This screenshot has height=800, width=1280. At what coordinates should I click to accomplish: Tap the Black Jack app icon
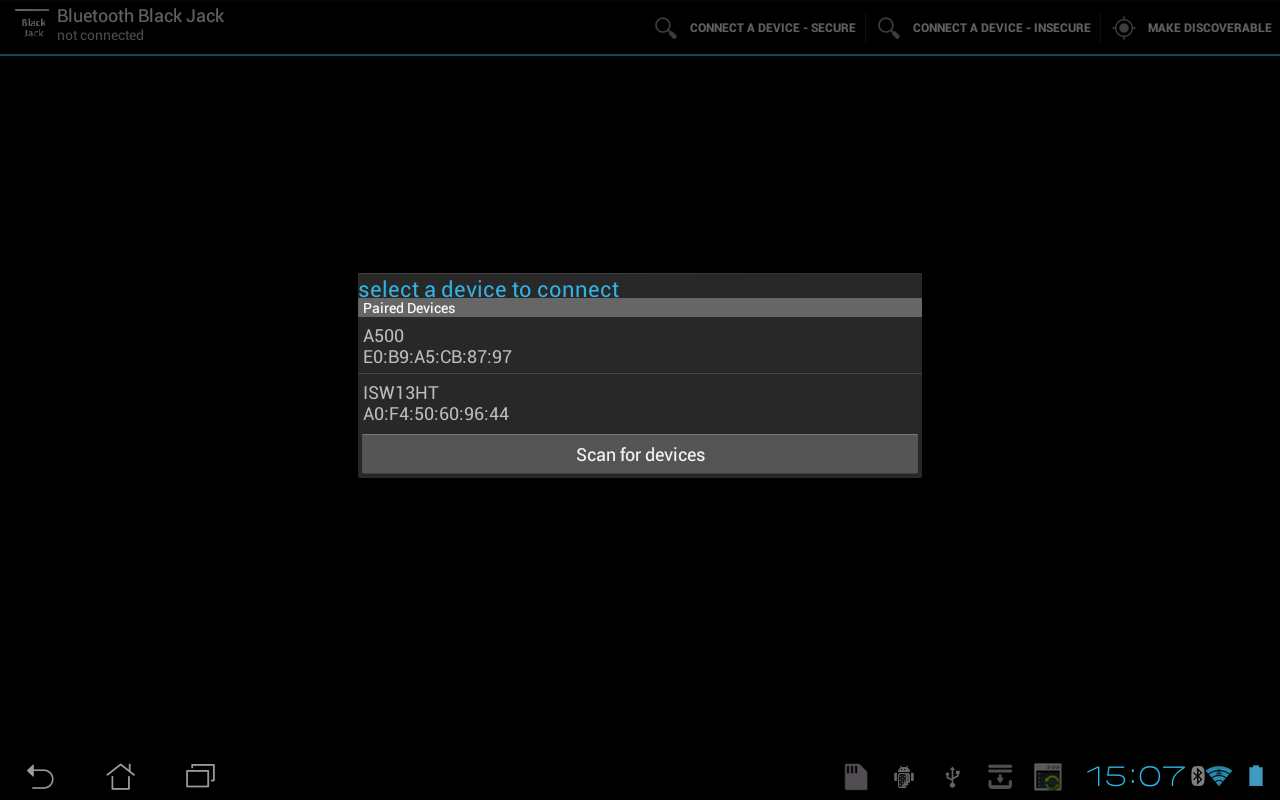coord(33,26)
